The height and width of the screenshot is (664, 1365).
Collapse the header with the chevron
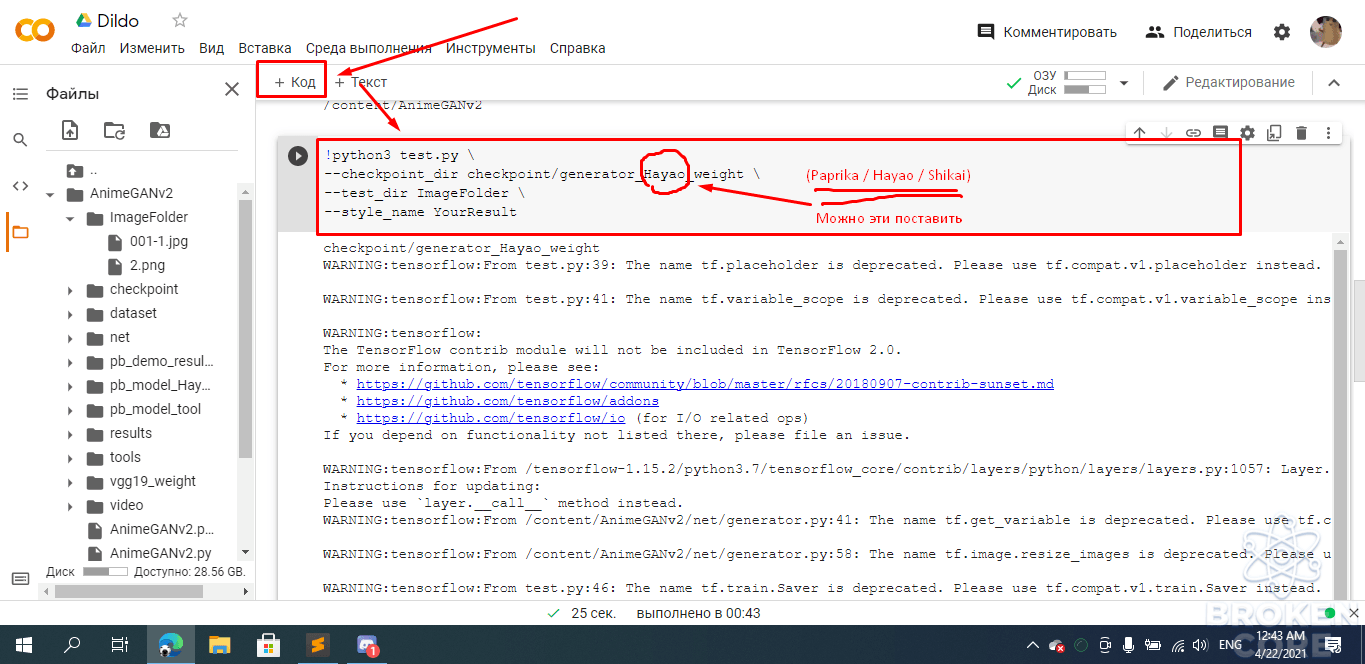point(1333,83)
